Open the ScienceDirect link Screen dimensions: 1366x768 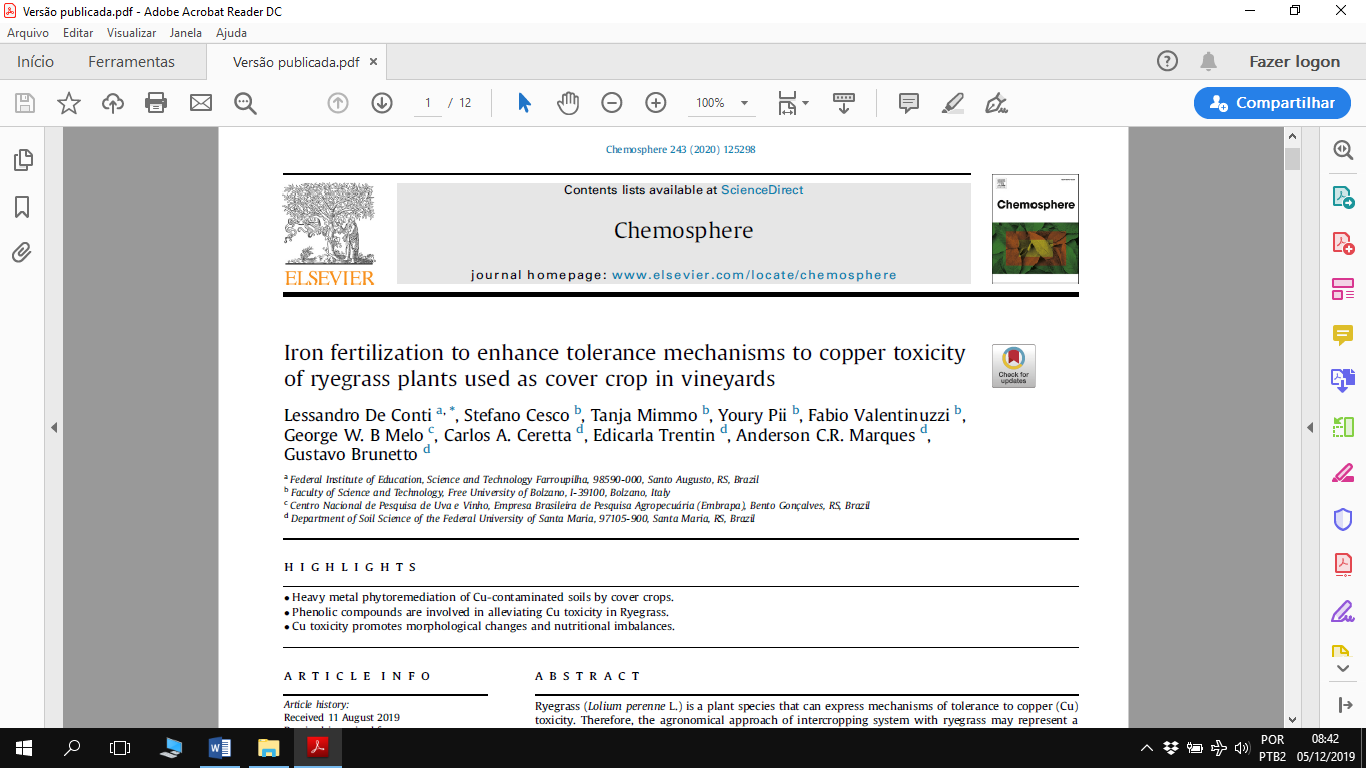coord(762,190)
